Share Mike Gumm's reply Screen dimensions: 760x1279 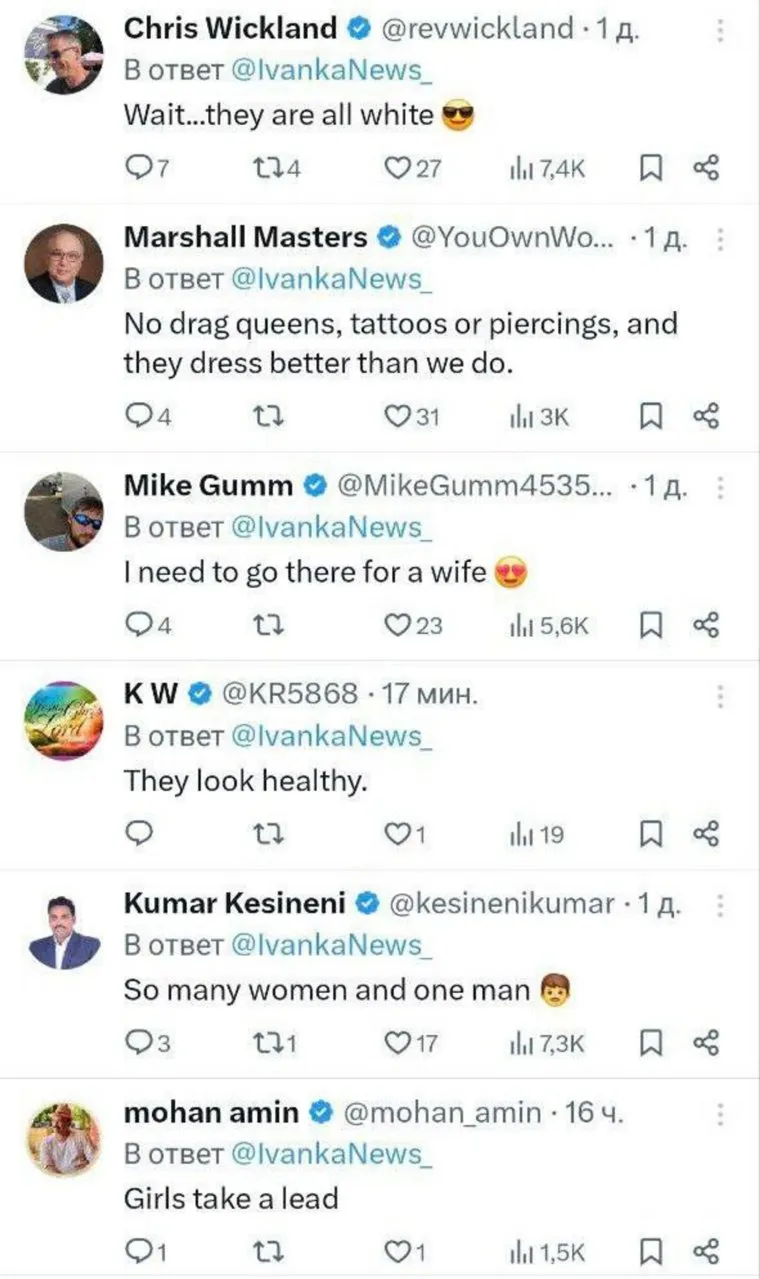pyautogui.click(x=706, y=626)
